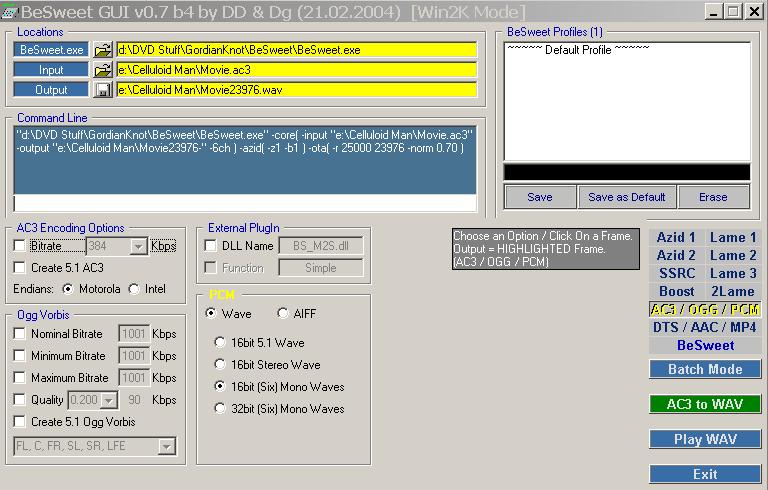Click the Batch Mode button
The height and width of the screenshot is (490, 768).
[x=705, y=369]
